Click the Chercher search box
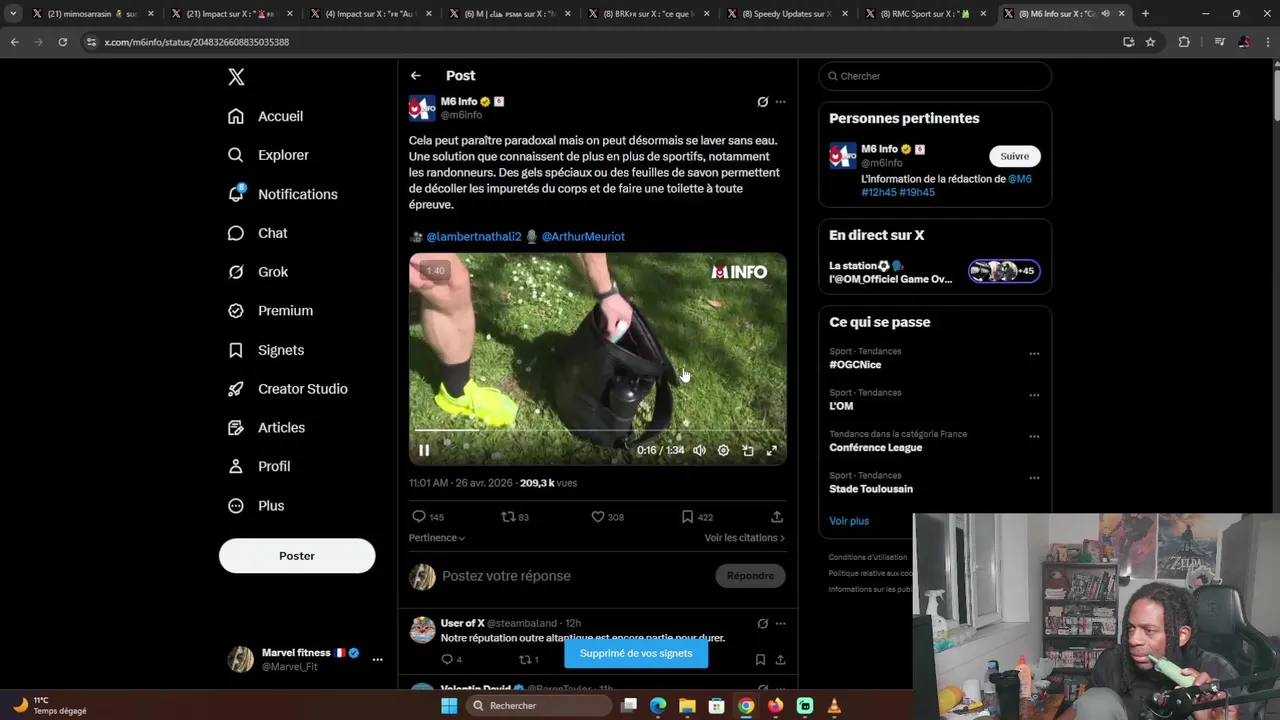1280x720 pixels. click(x=935, y=76)
